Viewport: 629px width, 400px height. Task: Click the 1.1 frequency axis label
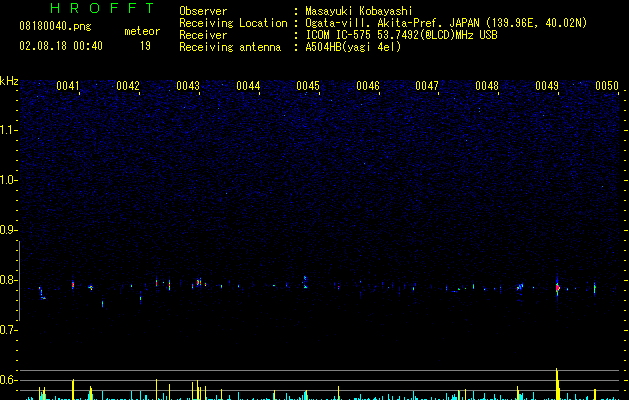click(8, 130)
